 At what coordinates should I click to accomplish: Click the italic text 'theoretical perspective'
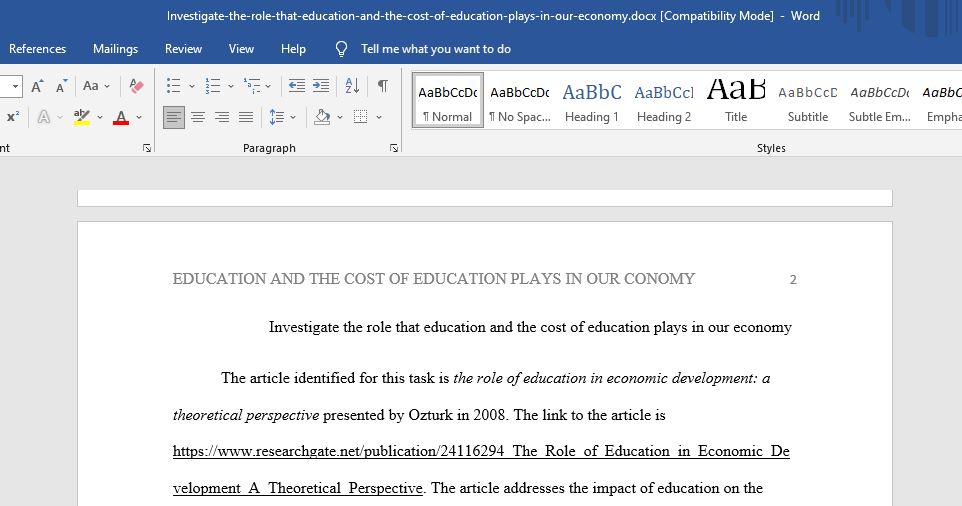[246, 415]
